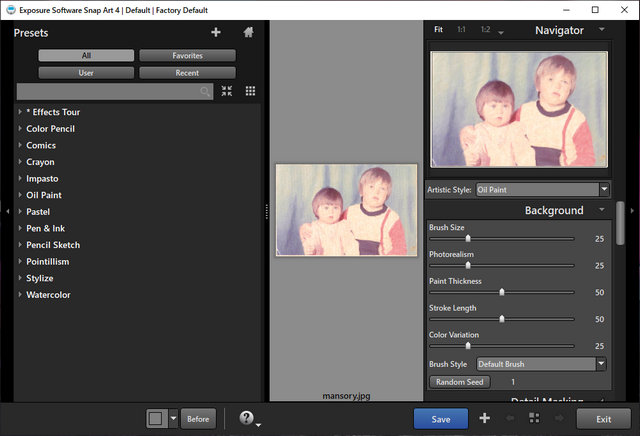640x436 pixels.
Task: Set navigator zoom to Fit
Action: point(438,30)
